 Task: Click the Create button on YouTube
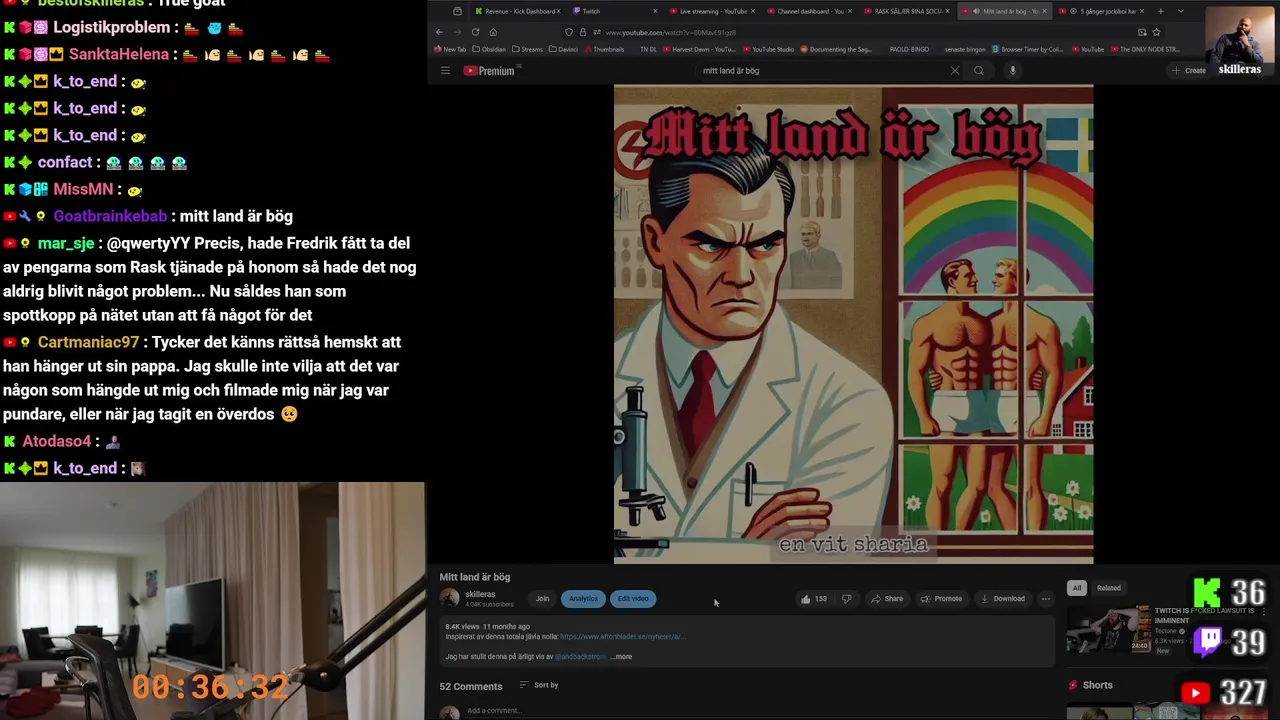click(x=1190, y=71)
